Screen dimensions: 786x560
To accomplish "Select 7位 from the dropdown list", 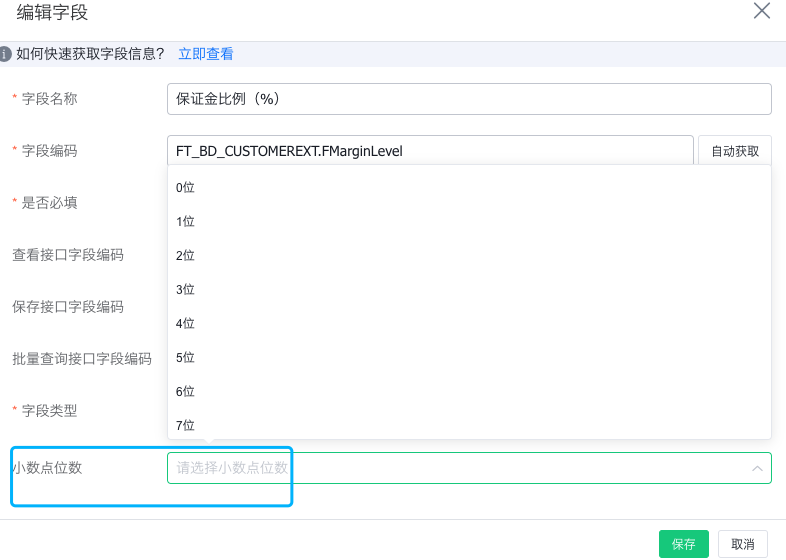I will pyautogui.click(x=469, y=426).
